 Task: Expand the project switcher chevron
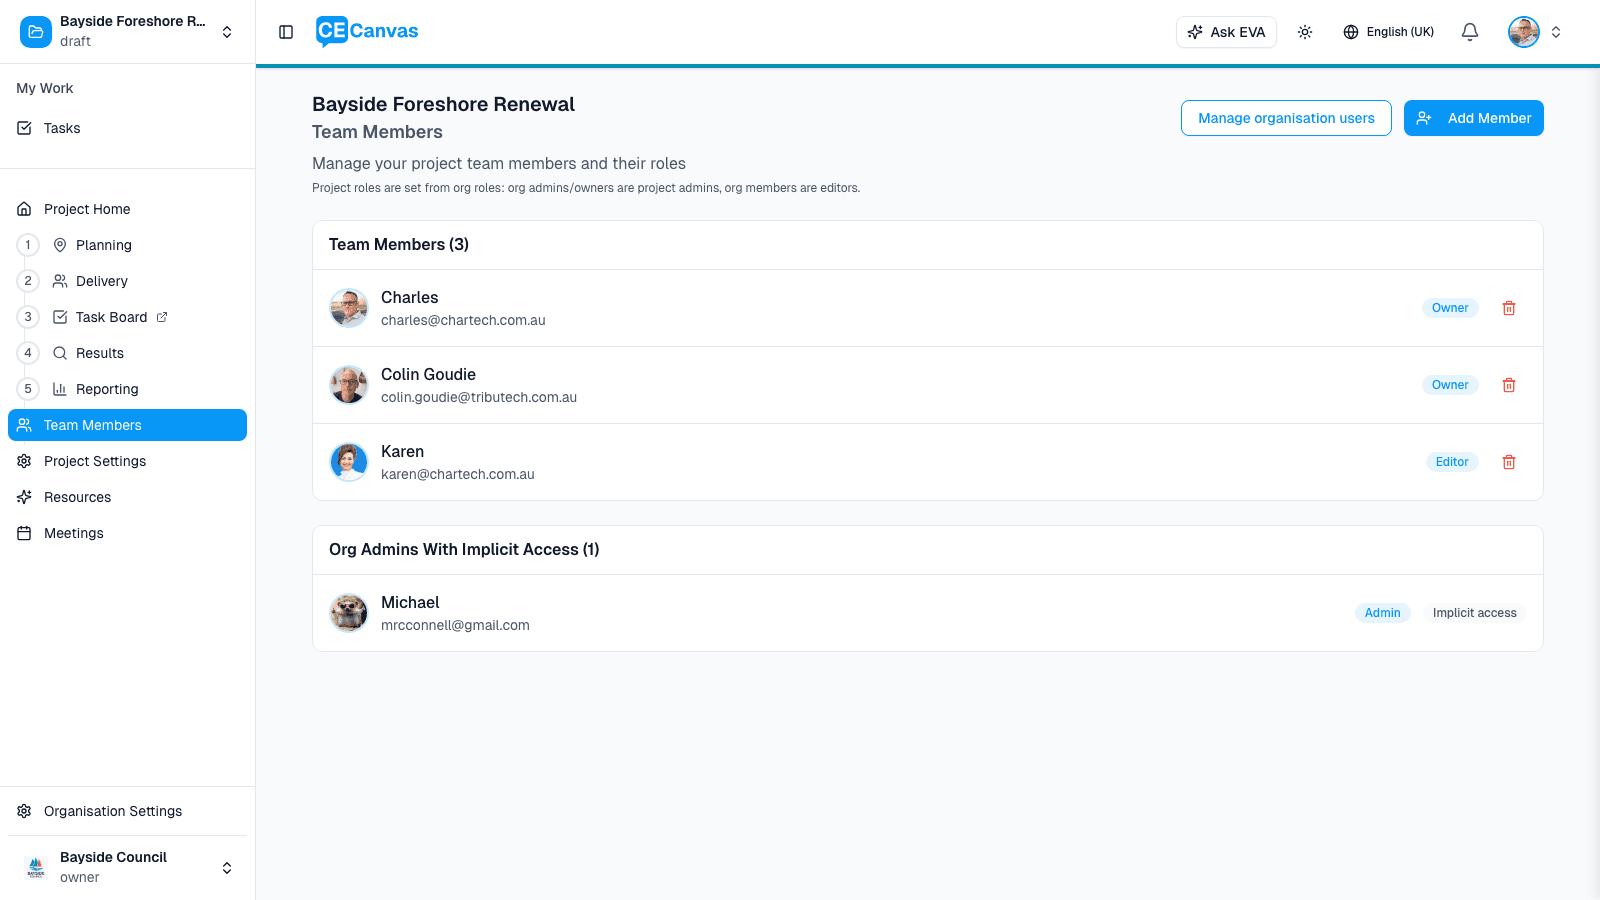pyautogui.click(x=227, y=31)
